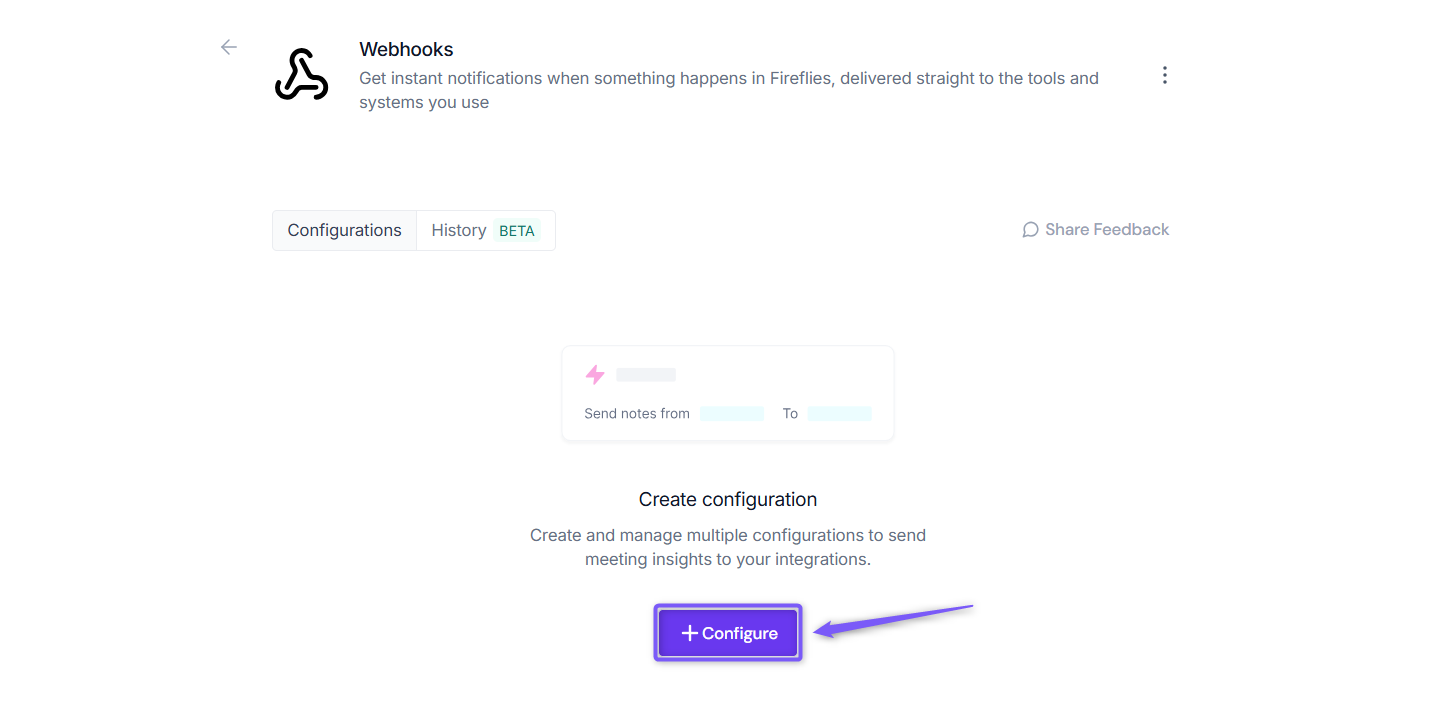Image resolution: width=1433 pixels, height=701 pixels.
Task: Click the pink lightning bolt icon
Action: 595,375
